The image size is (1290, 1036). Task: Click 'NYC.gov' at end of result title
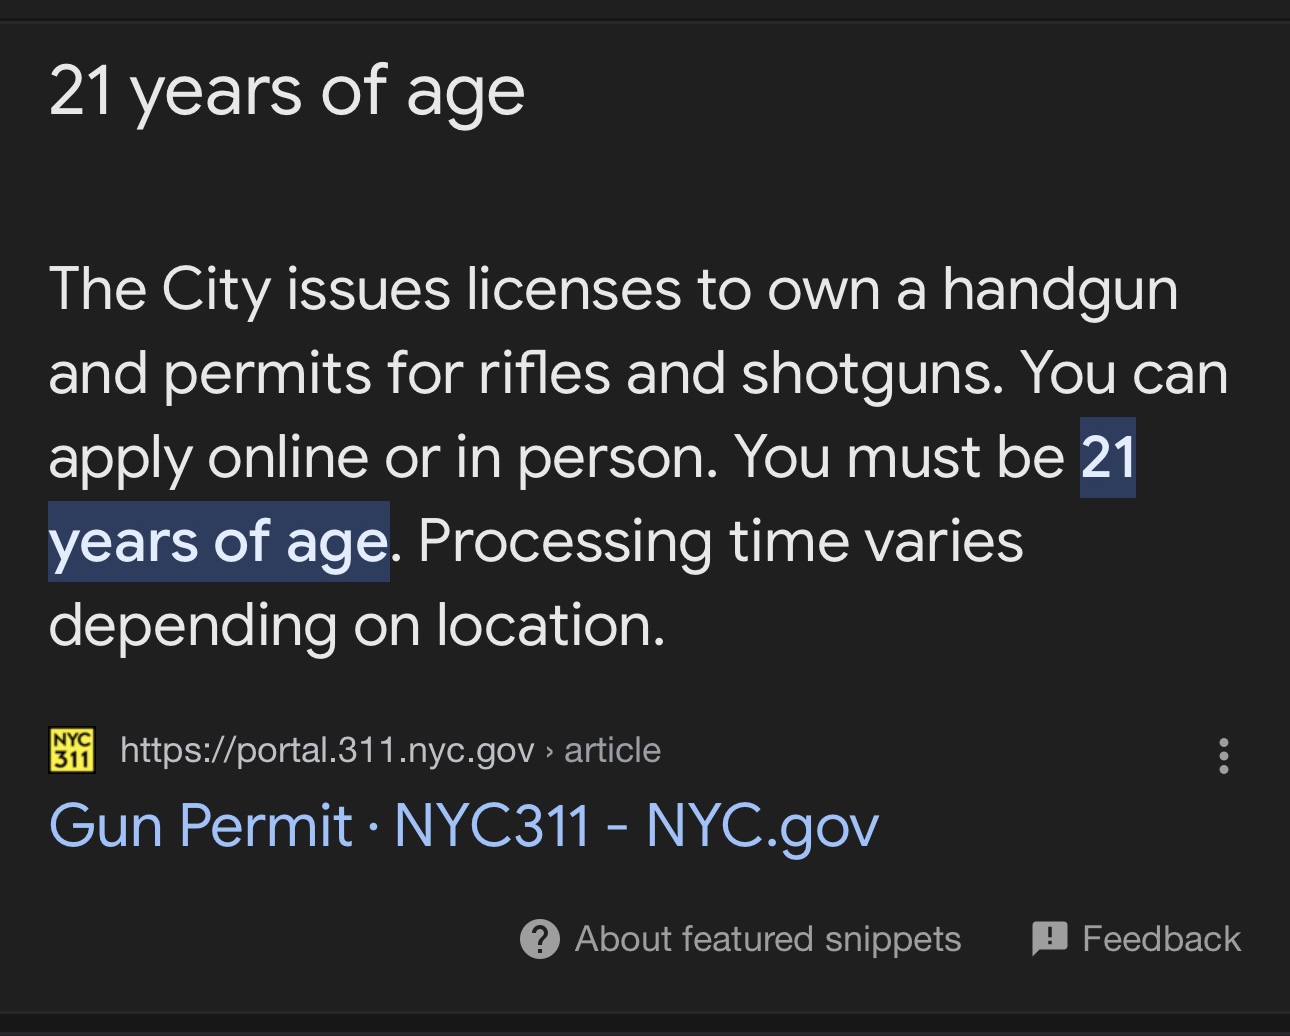(763, 828)
